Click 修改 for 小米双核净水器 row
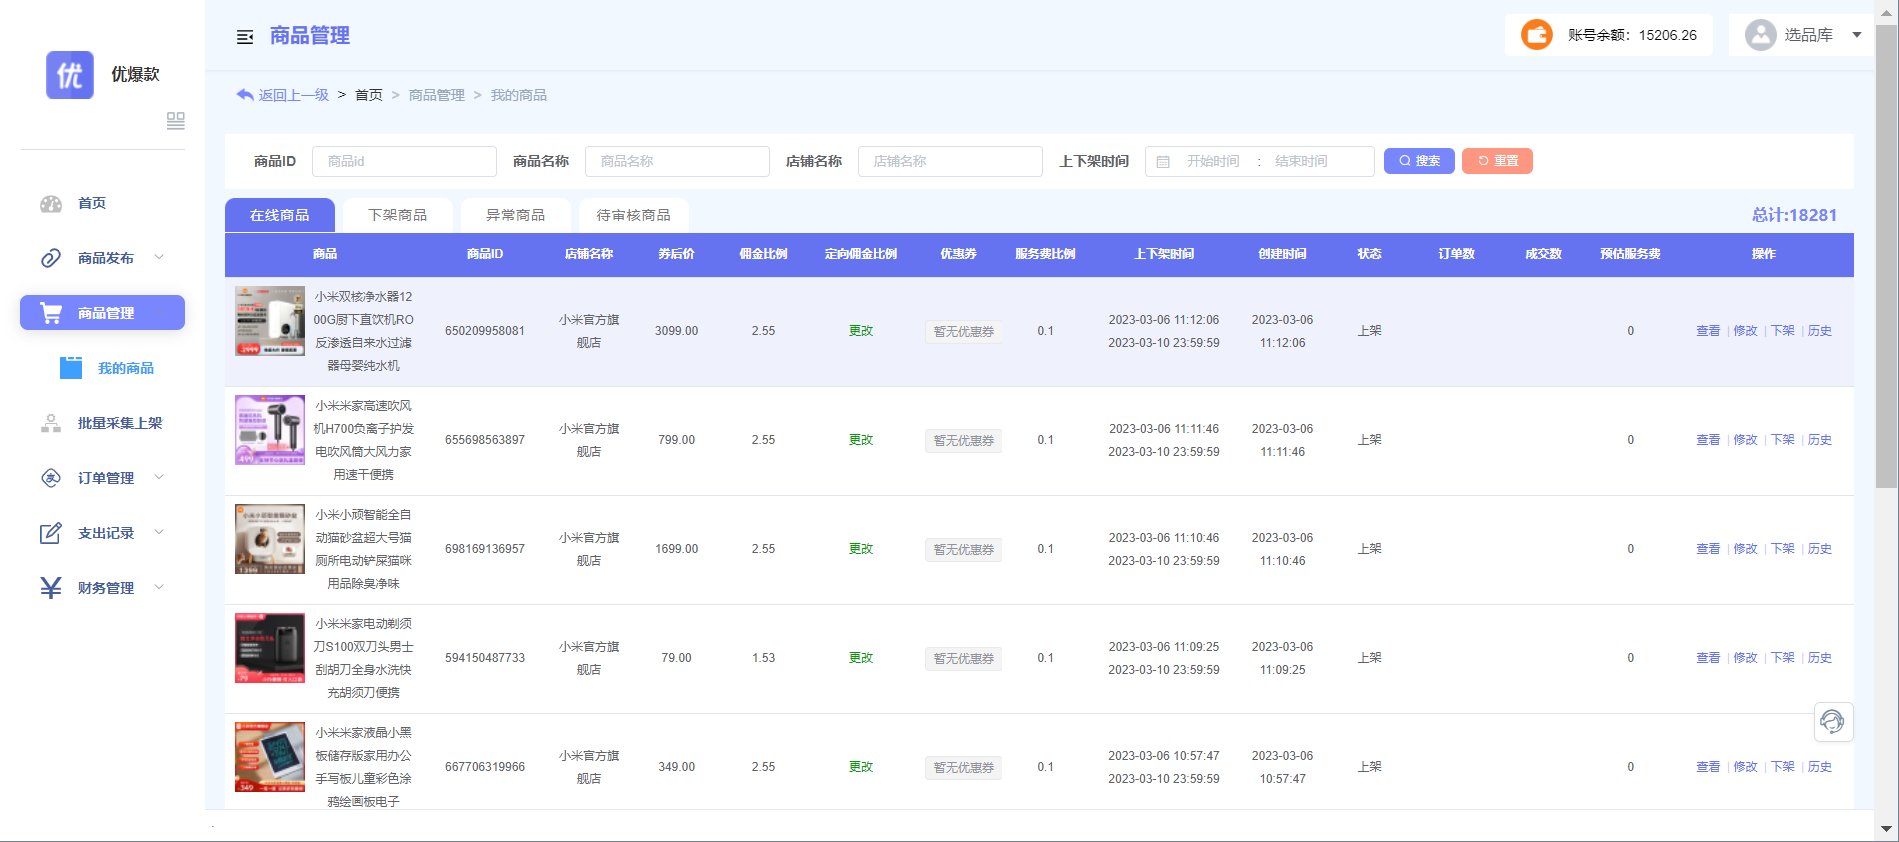Viewport: 1899px width, 842px height. tap(1745, 331)
